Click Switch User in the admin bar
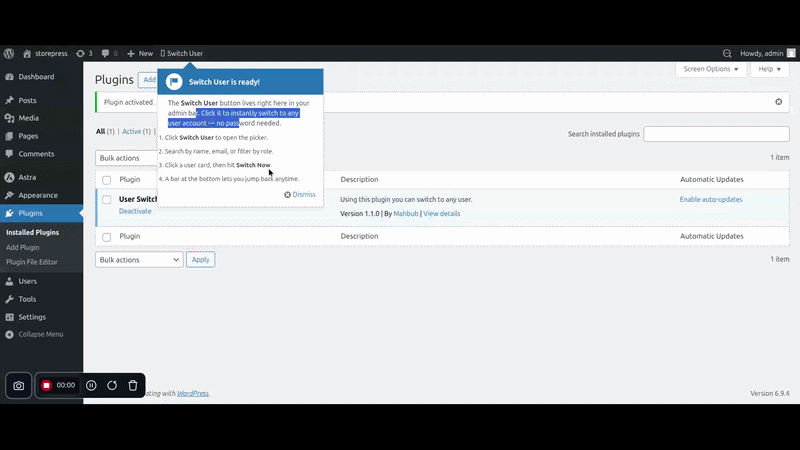The image size is (800, 450). tap(182, 54)
